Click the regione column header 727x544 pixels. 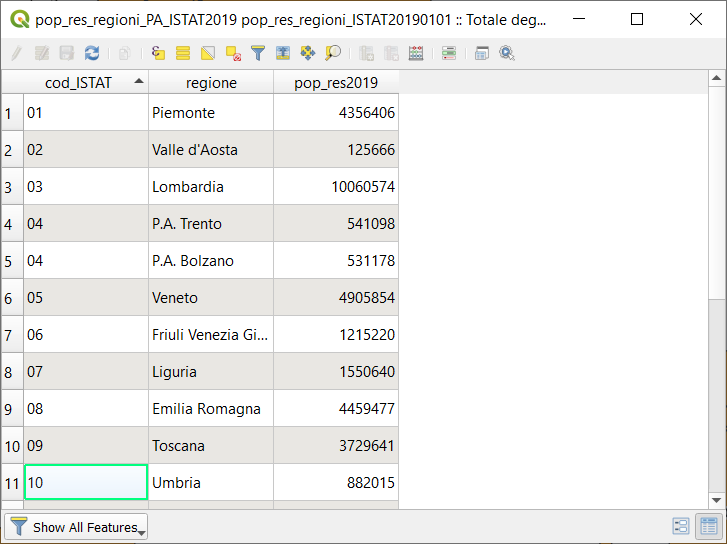click(211, 83)
